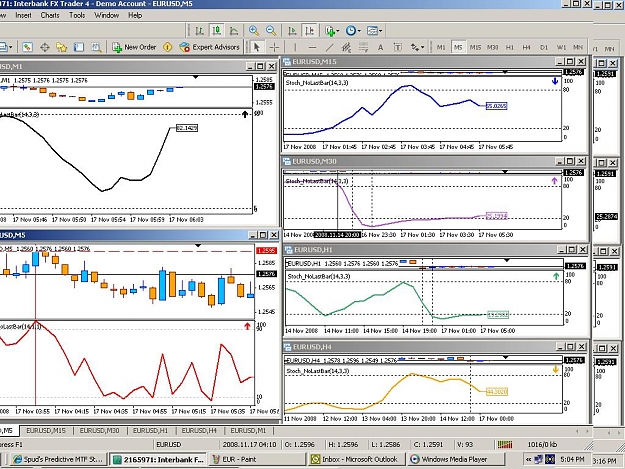The image size is (625, 469).
Task: Open Windows Media Player taskbar button
Action: pos(456,459)
